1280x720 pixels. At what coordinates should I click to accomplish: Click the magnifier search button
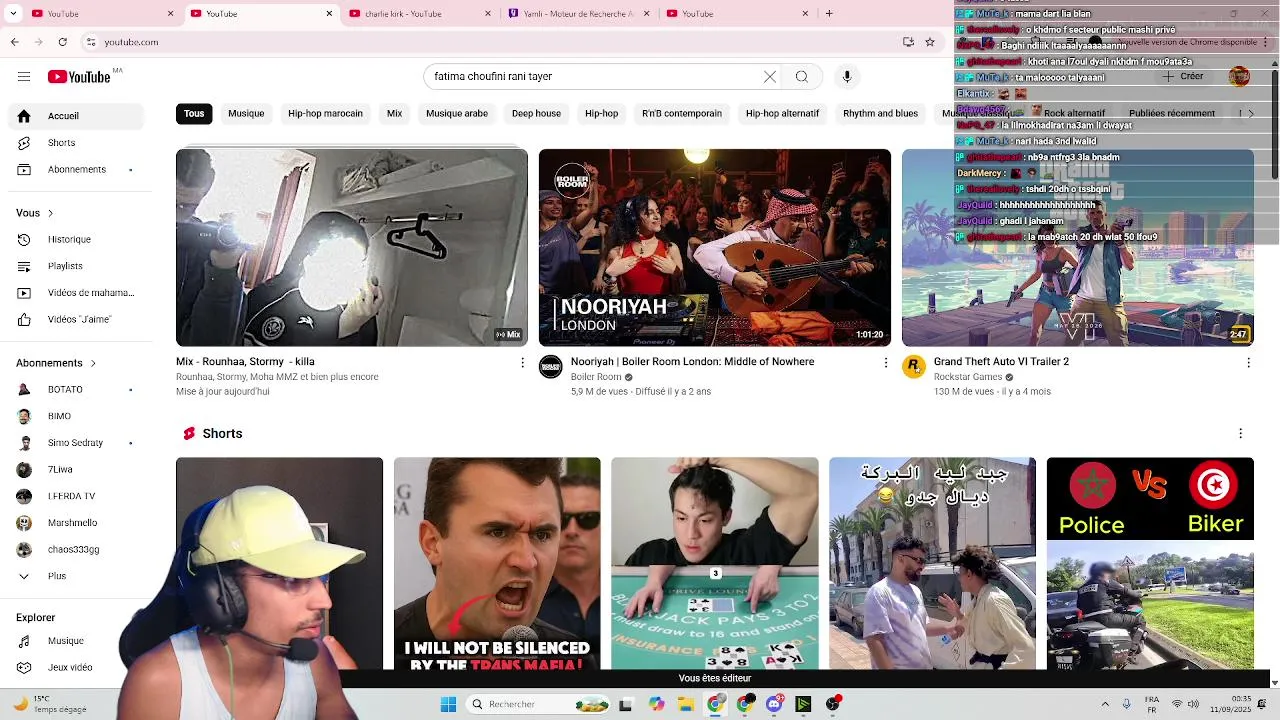pyautogui.click(x=802, y=77)
